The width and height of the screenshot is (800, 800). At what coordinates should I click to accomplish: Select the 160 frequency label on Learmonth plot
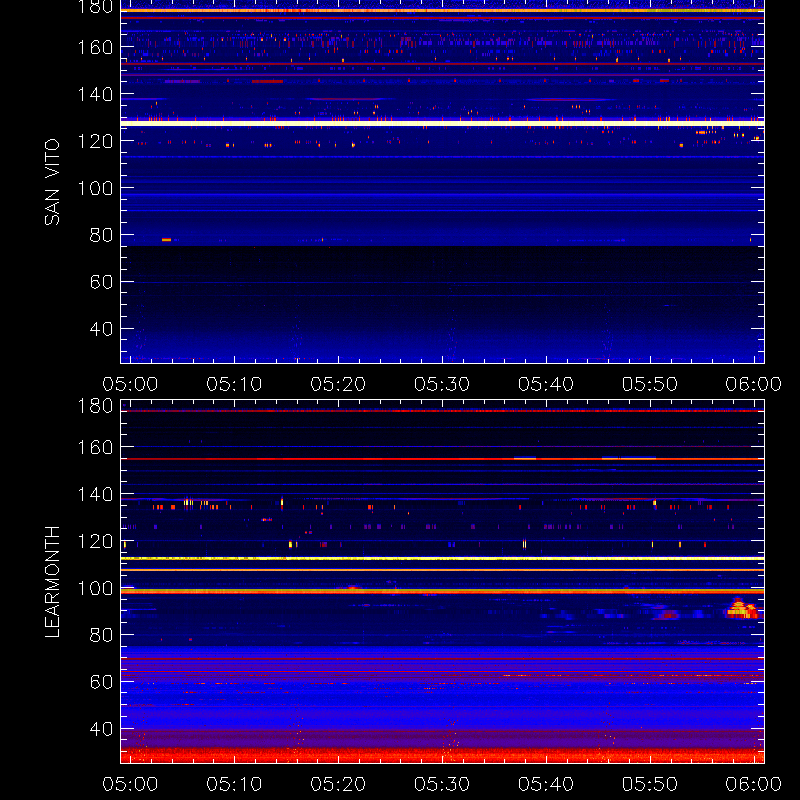point(95,447)
